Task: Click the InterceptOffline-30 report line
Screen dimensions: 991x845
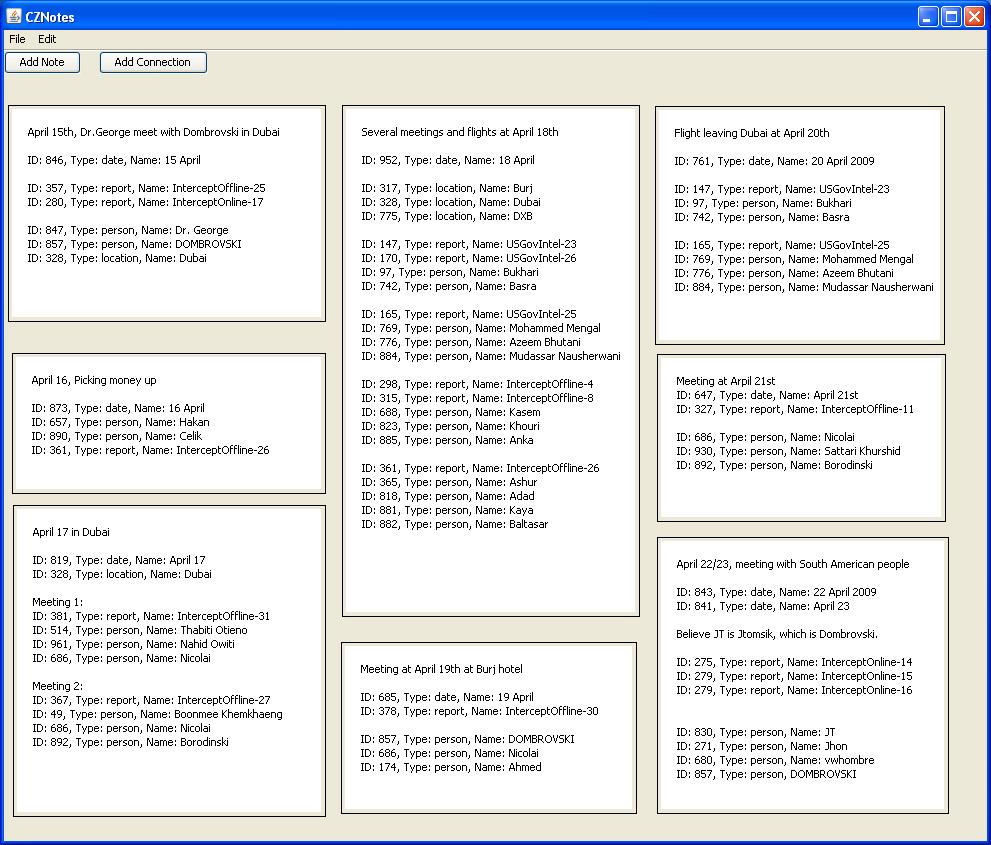Action: tap(479, 711)
